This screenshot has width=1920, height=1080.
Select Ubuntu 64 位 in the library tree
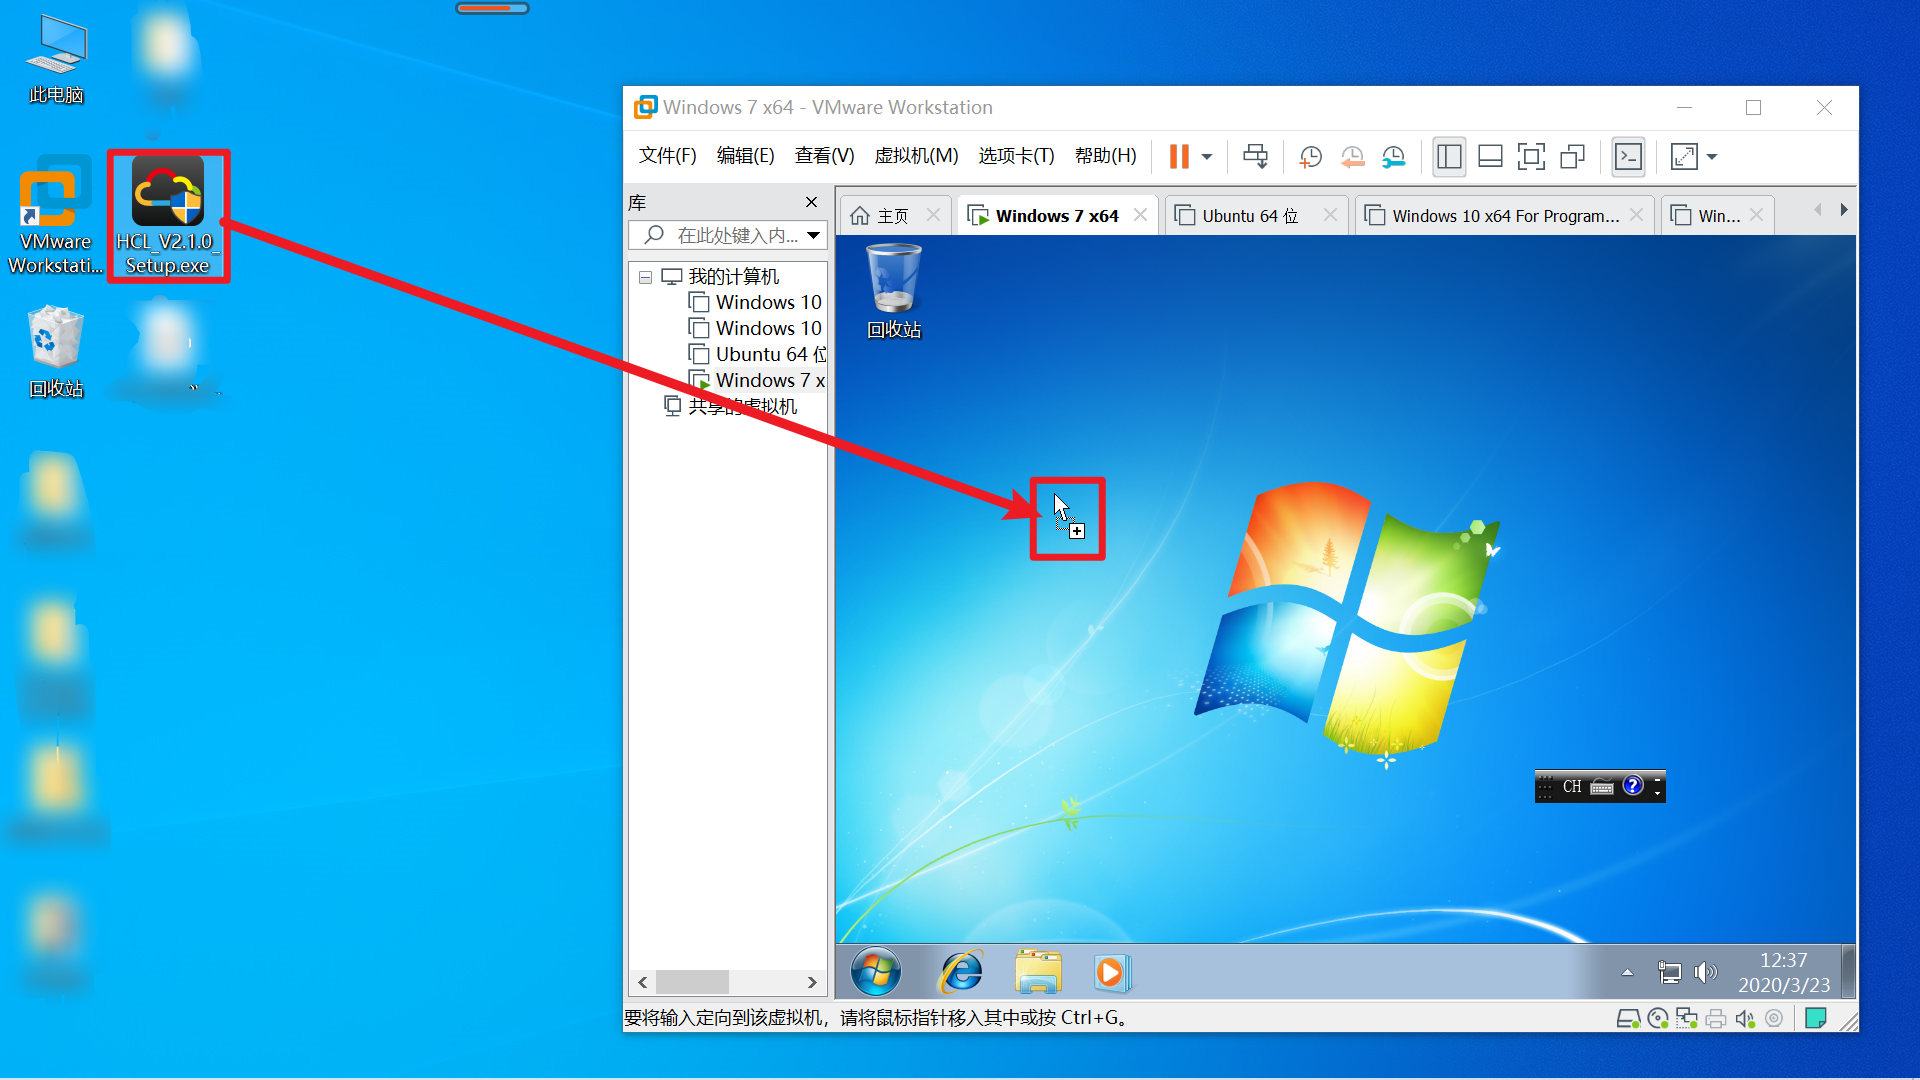757,354
